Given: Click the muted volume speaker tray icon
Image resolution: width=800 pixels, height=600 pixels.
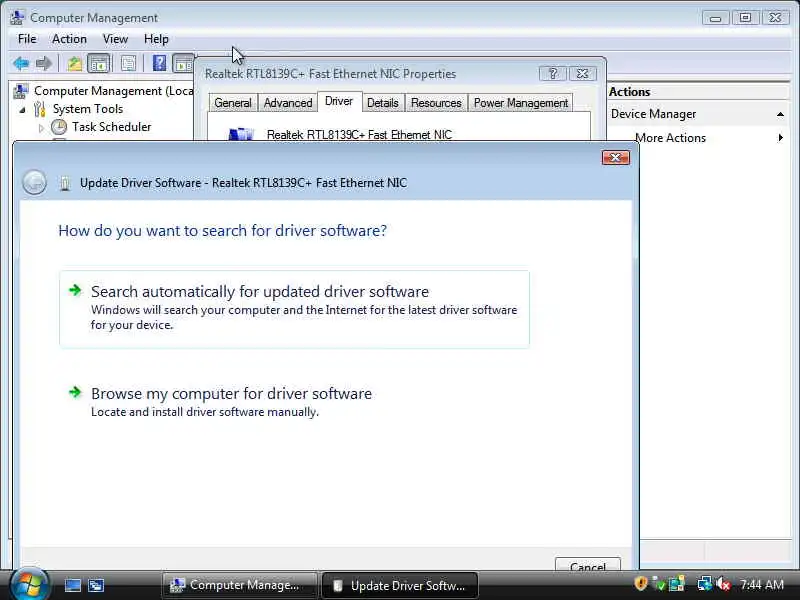Looking at the screenshot, I should point(723,584).
